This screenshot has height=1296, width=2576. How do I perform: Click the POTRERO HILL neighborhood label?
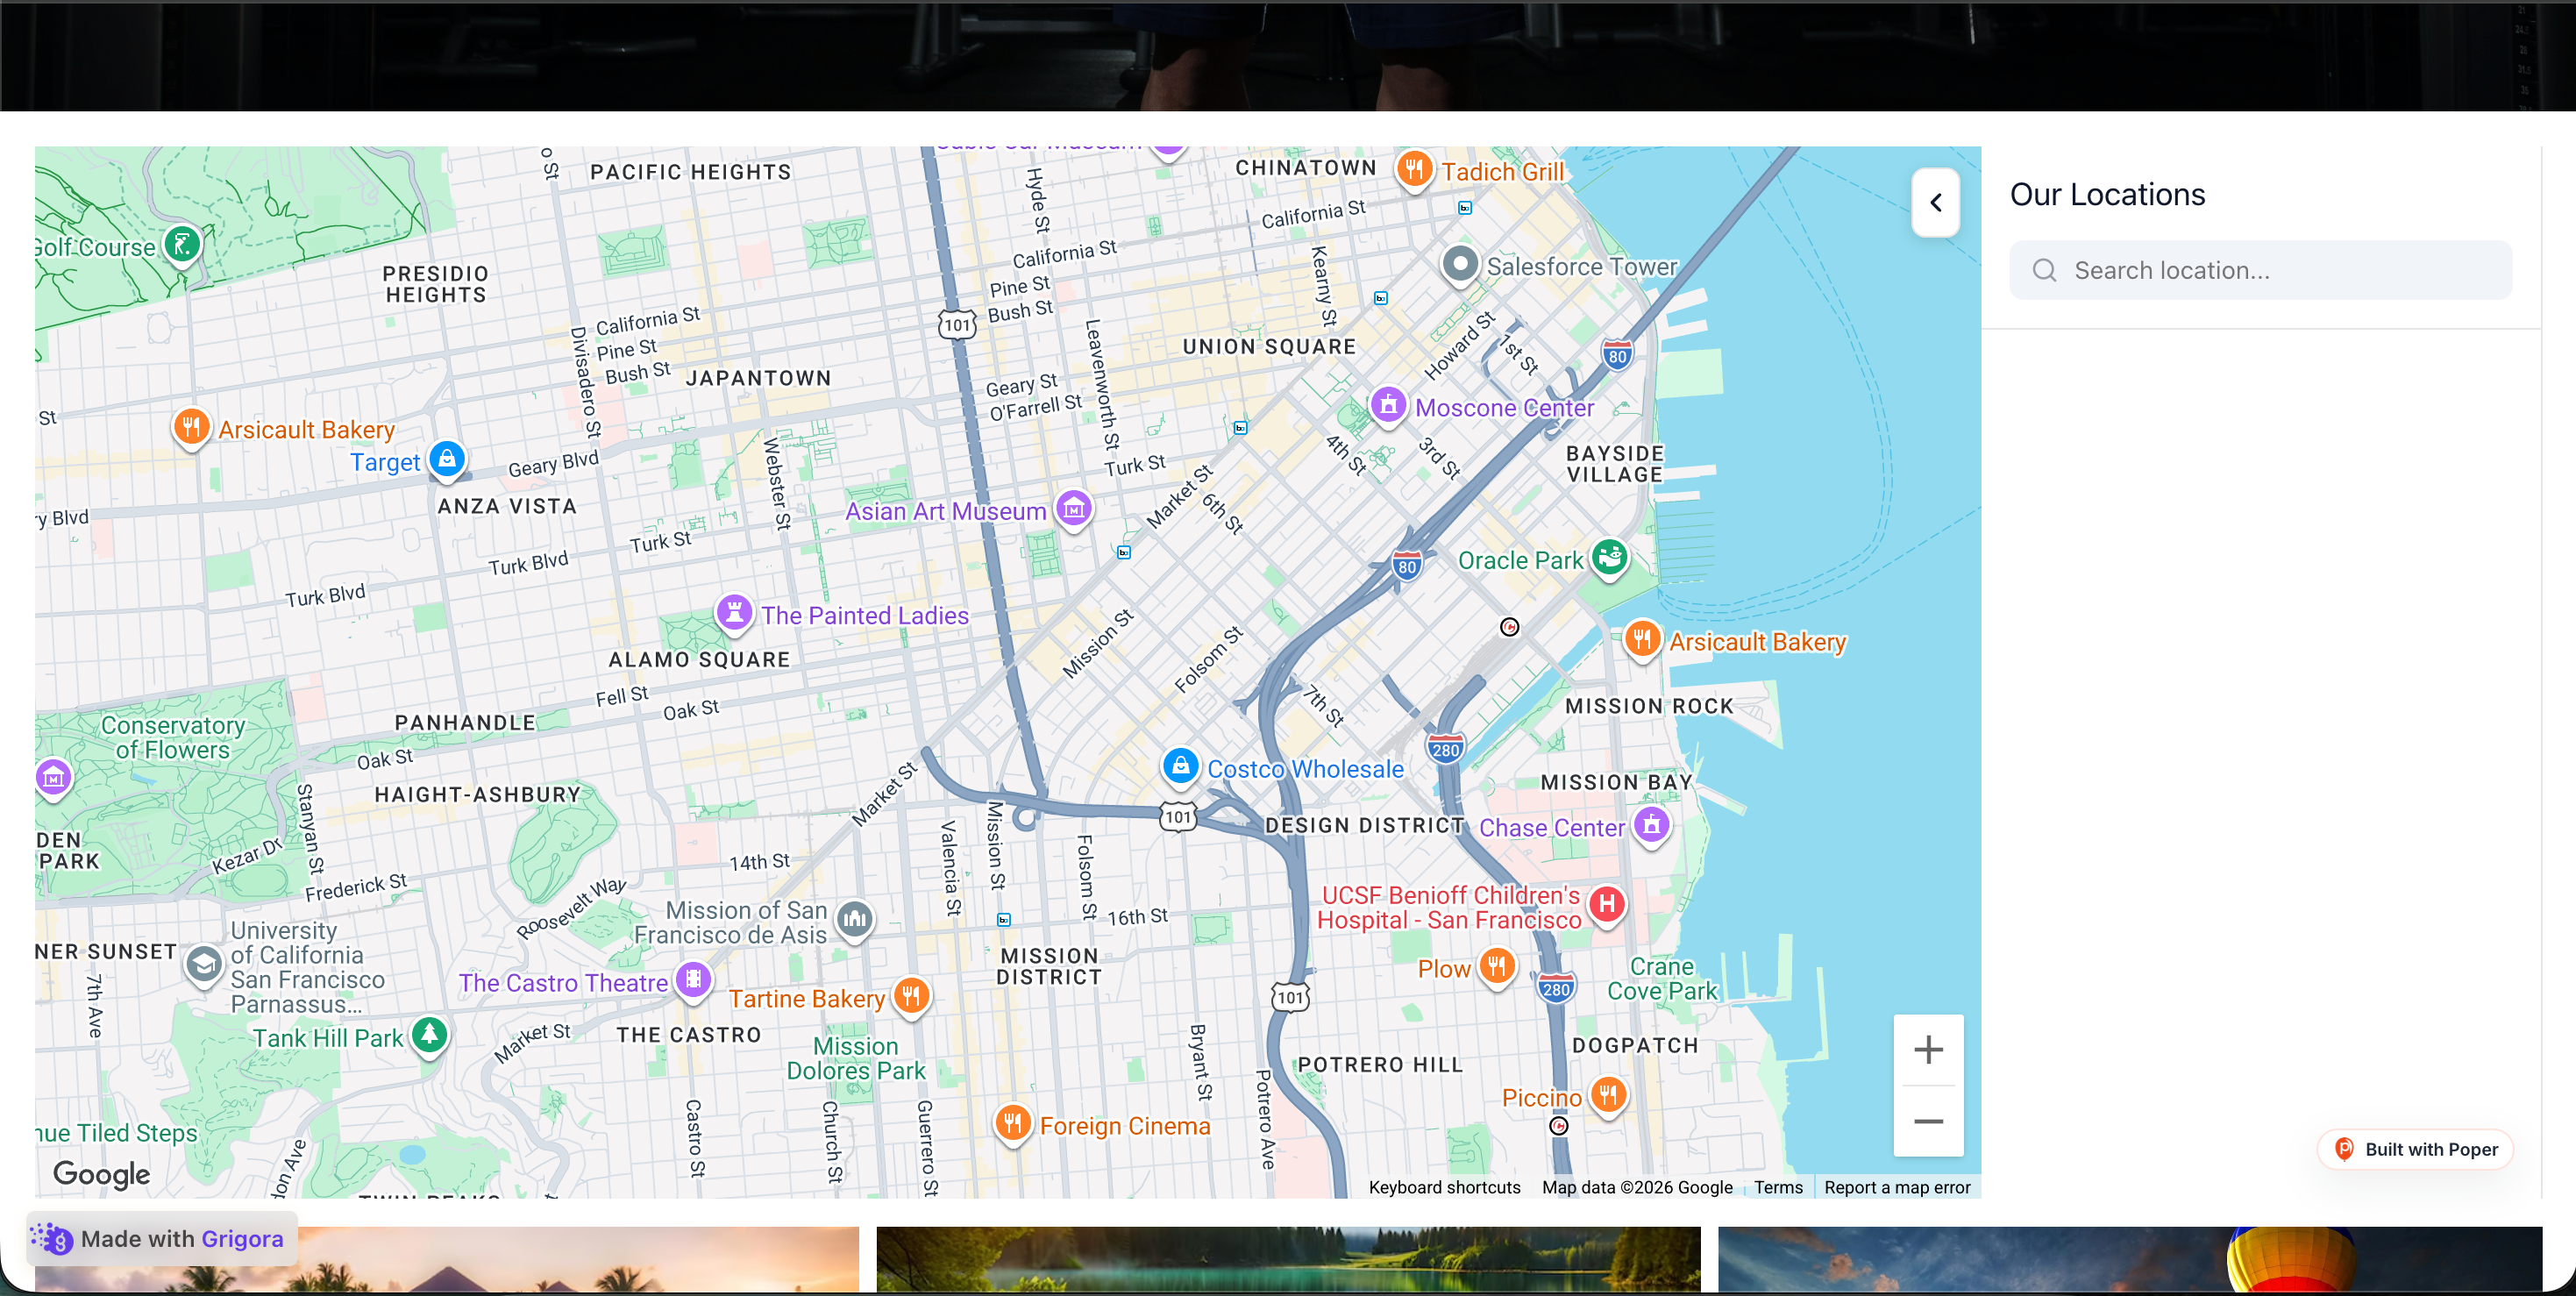tap(1380, 1065)
